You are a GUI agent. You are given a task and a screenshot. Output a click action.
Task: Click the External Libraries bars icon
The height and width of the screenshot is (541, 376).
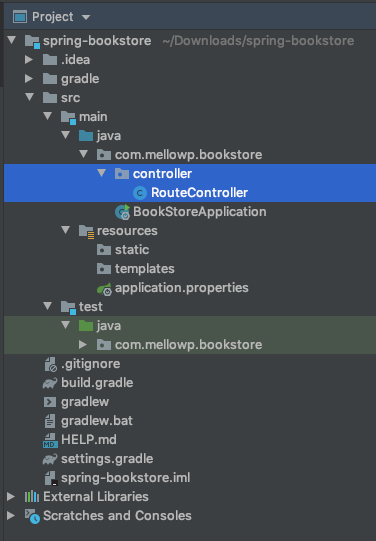click(x=32, y=496)
